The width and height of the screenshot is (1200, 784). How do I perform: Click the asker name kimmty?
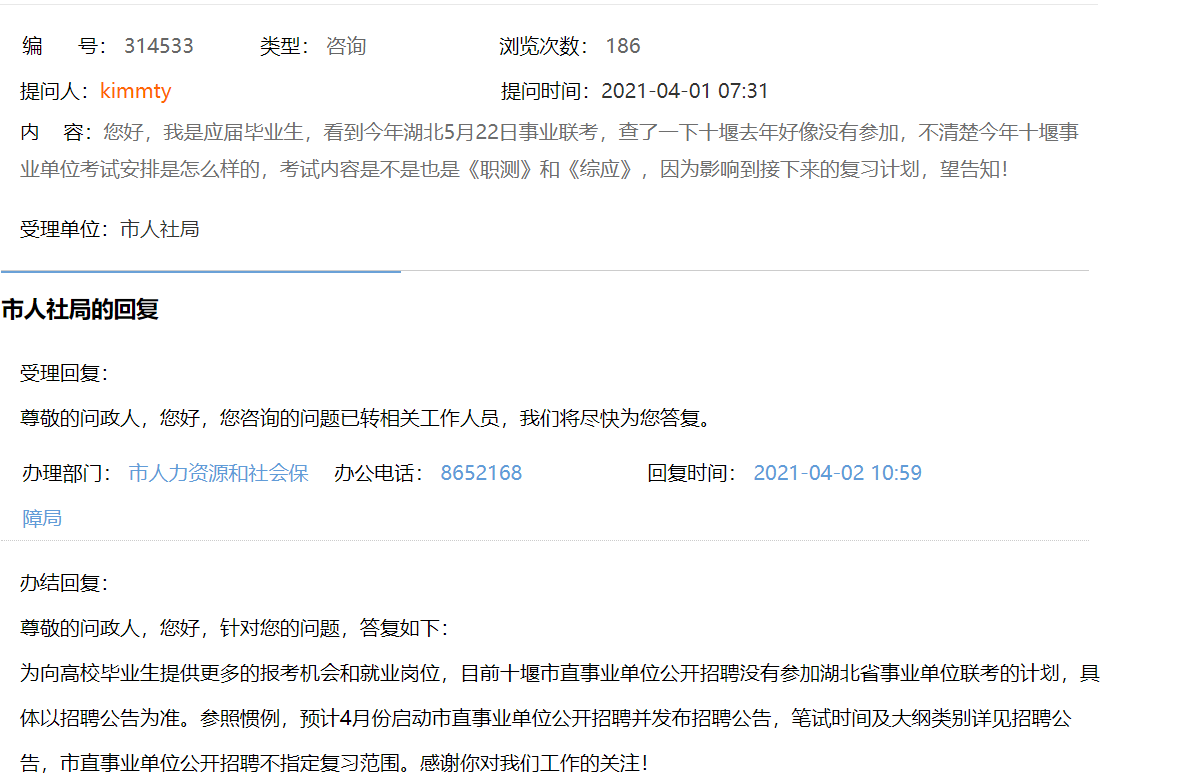click(x=136, y=91)
